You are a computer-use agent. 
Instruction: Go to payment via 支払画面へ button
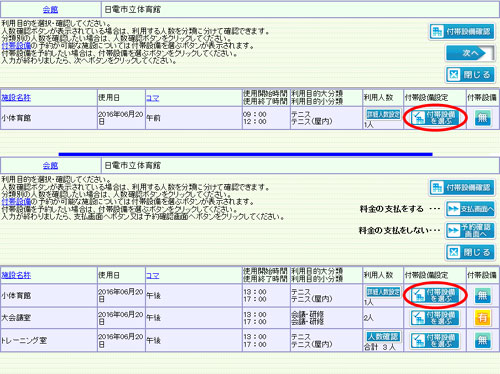coord(470,209)
